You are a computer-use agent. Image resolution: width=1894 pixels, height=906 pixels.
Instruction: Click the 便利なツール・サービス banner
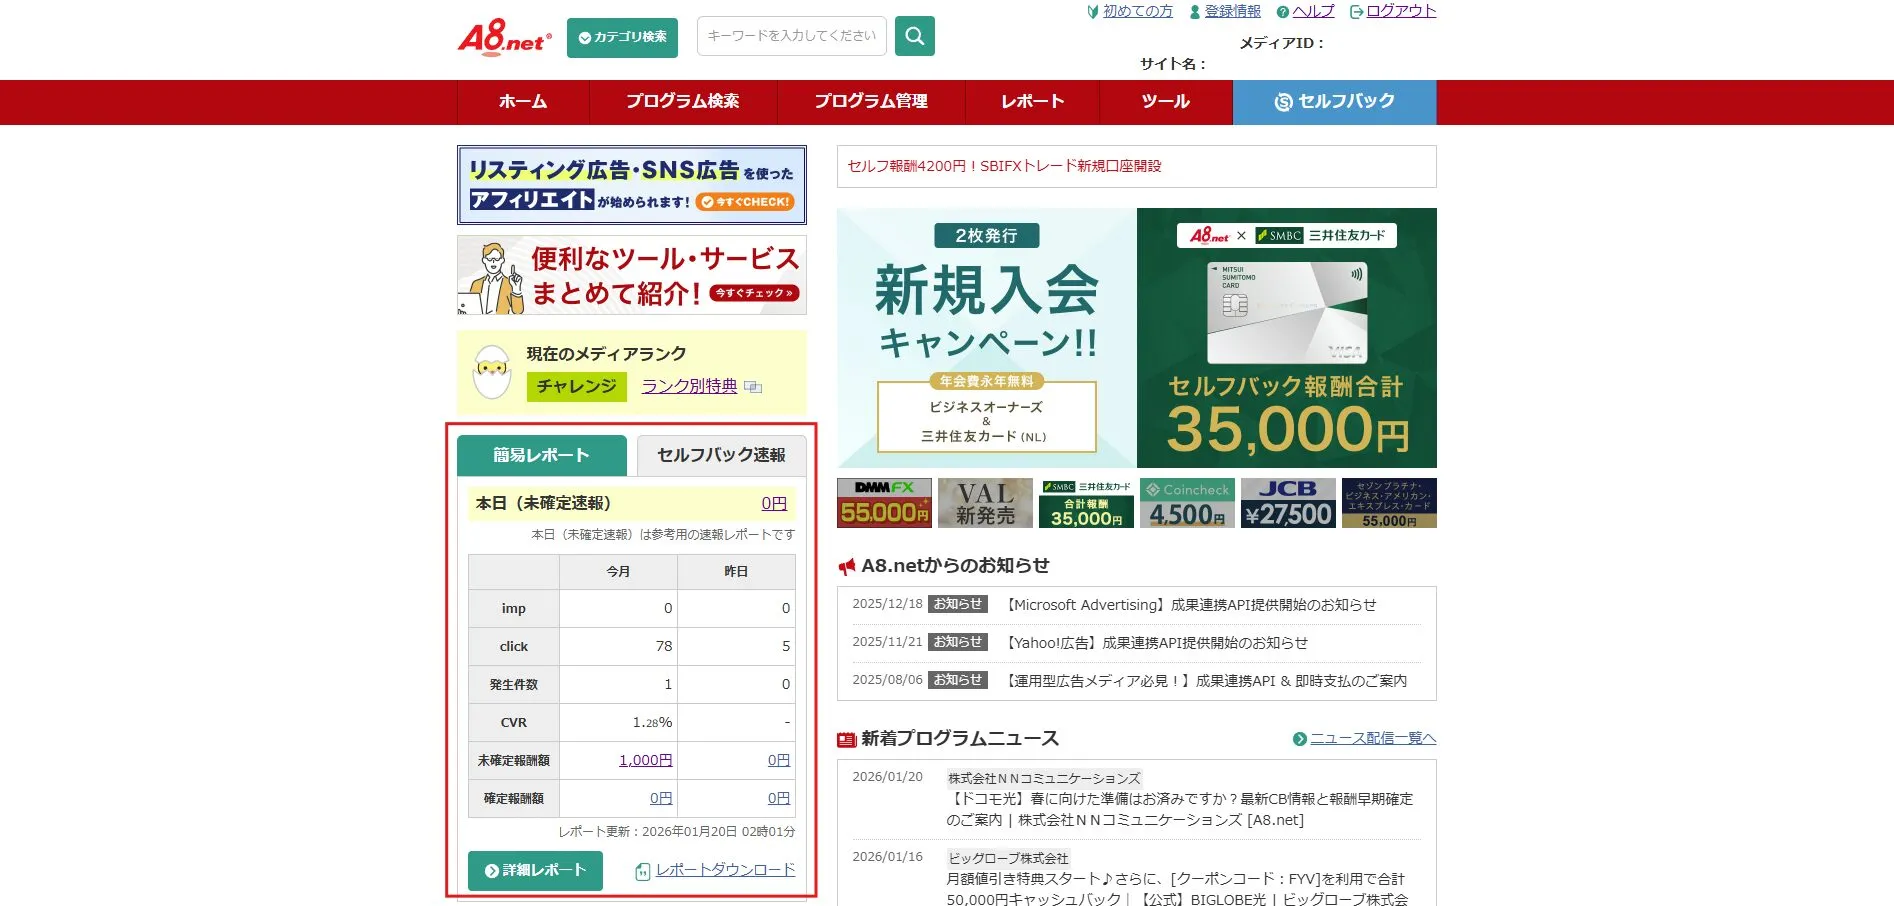coord(632,275)
